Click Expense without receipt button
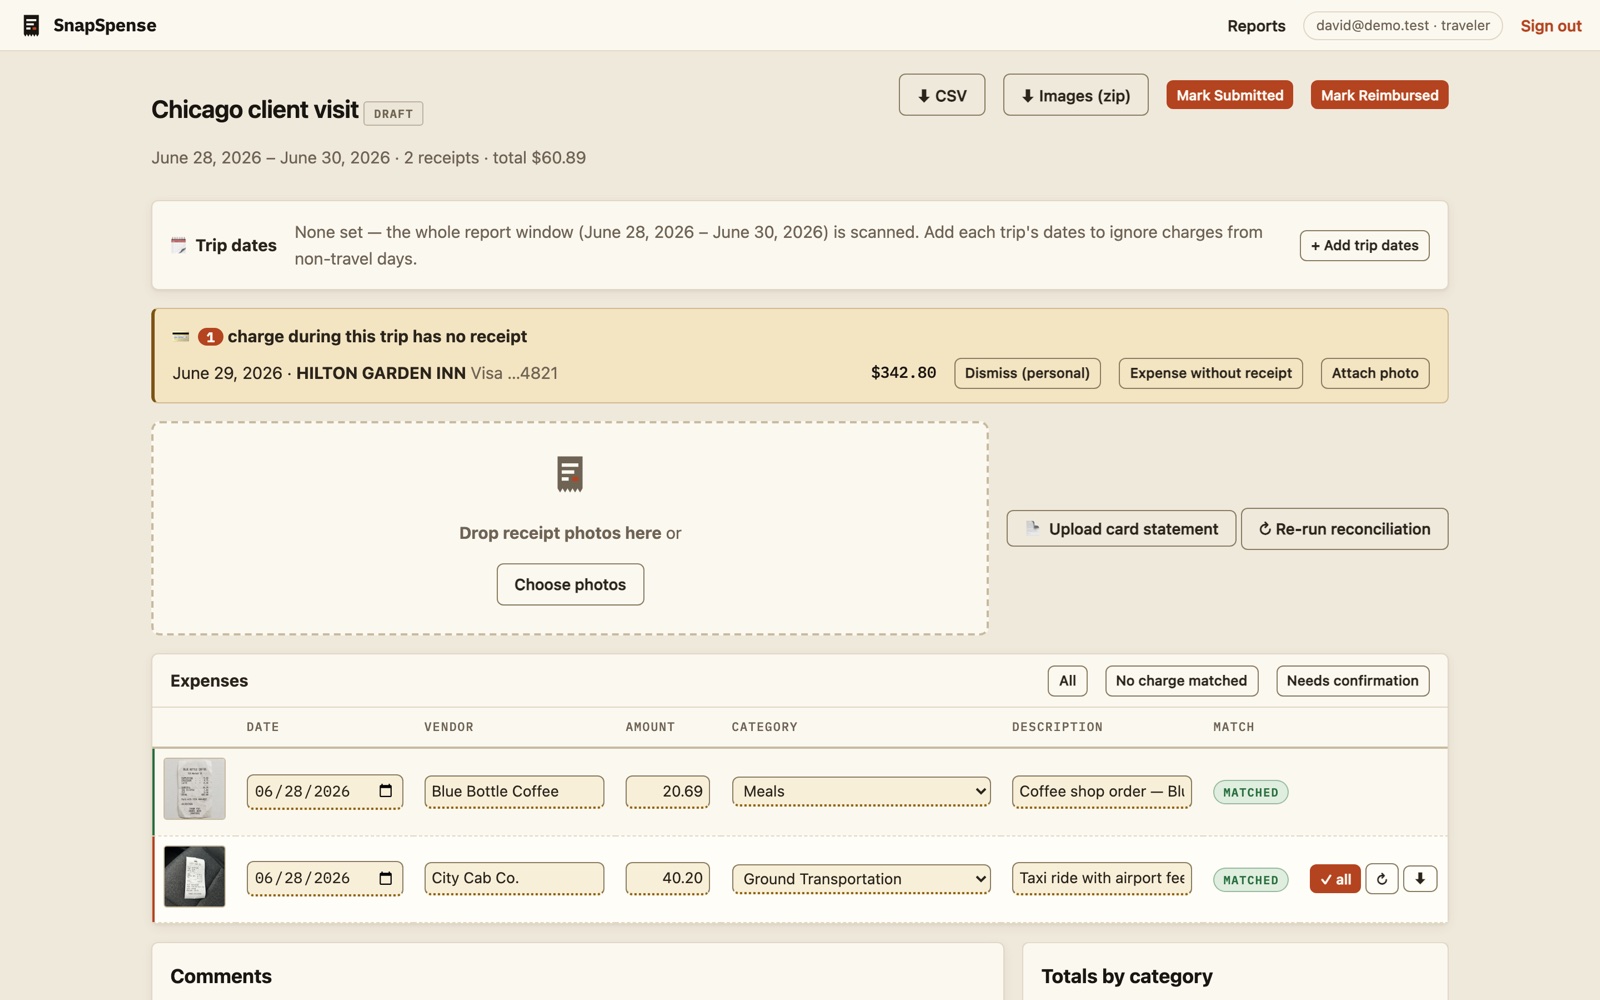Viewport: 1600px width, 1000px height. pos(1210,373)
